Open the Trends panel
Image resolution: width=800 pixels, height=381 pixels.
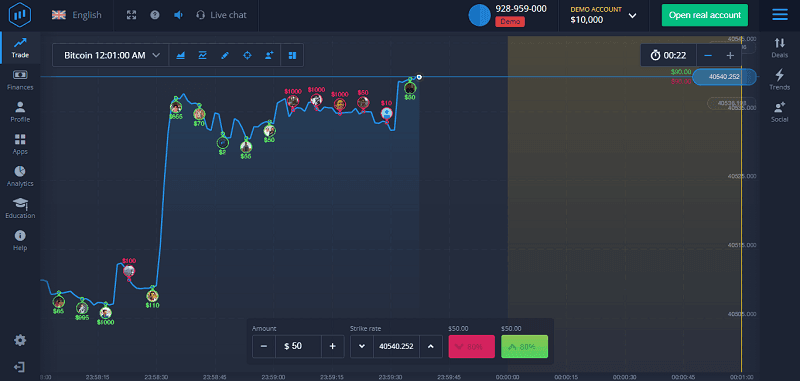click(780, 80)
